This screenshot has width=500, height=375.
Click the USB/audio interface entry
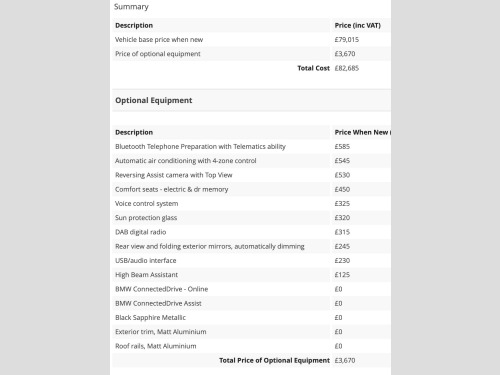coord(146,261)
